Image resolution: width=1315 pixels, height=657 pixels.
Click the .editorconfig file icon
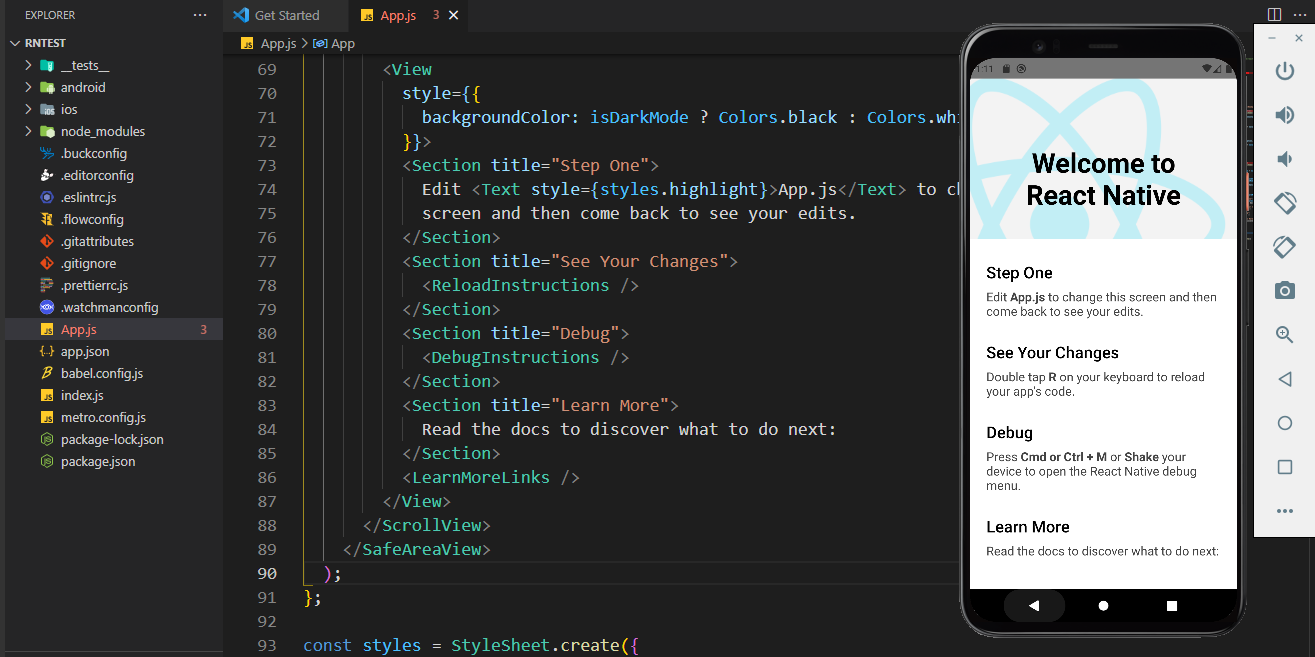tap(47, 175)
